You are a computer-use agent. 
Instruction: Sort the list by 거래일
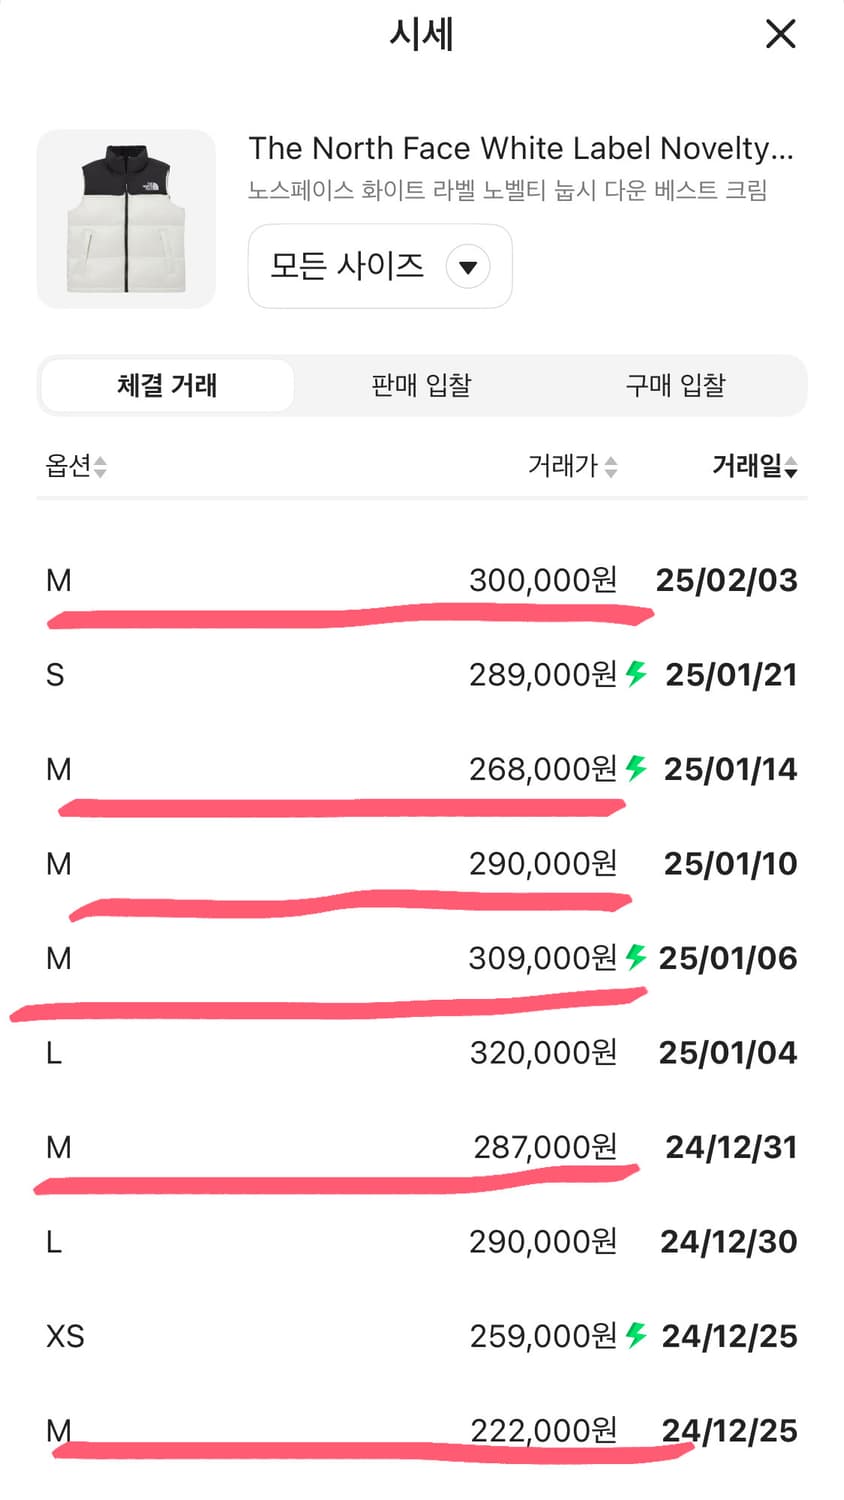pos(754,466)
